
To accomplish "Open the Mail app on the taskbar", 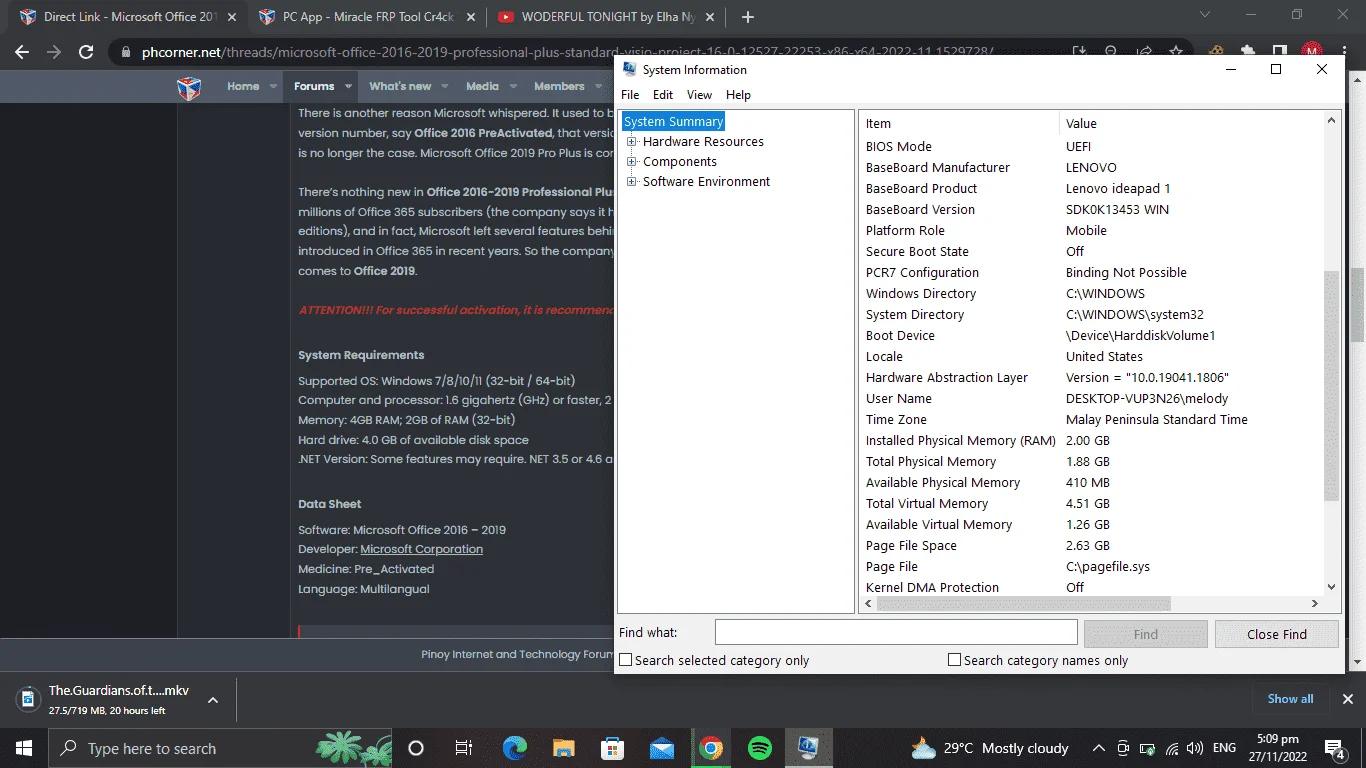I will pos(662,748).
